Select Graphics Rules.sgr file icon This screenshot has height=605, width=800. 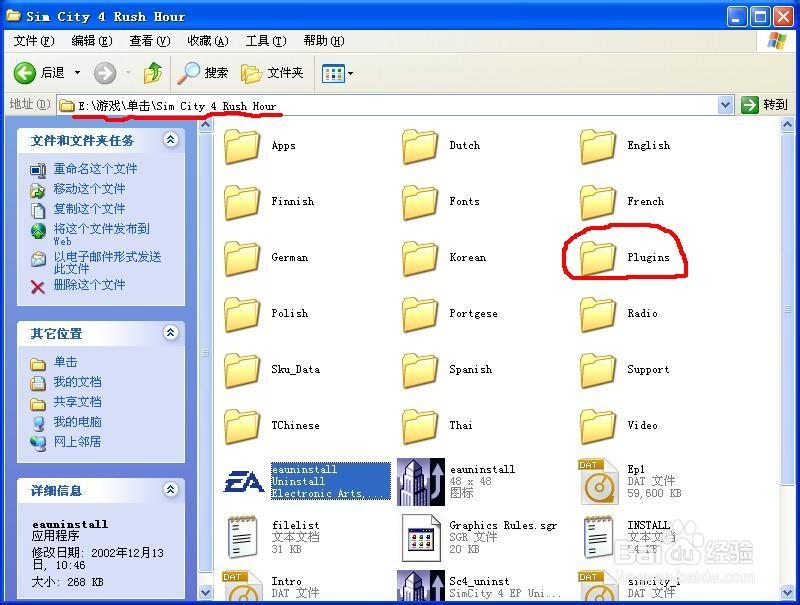coord(421,537)
